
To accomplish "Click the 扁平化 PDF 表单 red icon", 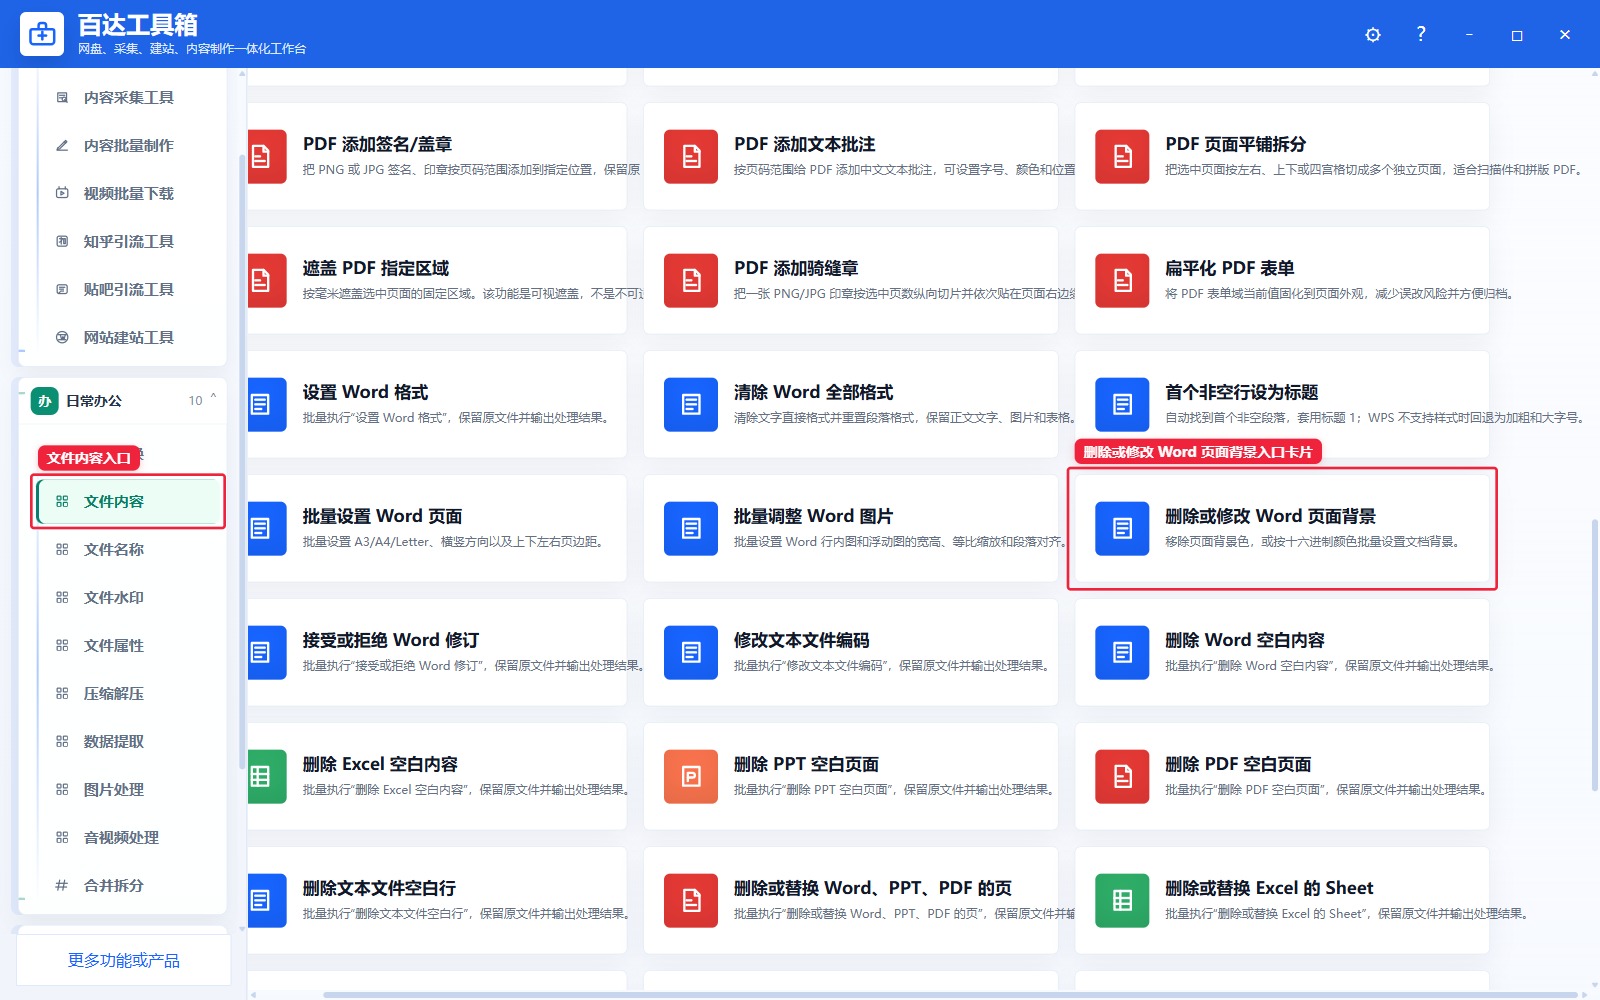I will coord(1122,280).
